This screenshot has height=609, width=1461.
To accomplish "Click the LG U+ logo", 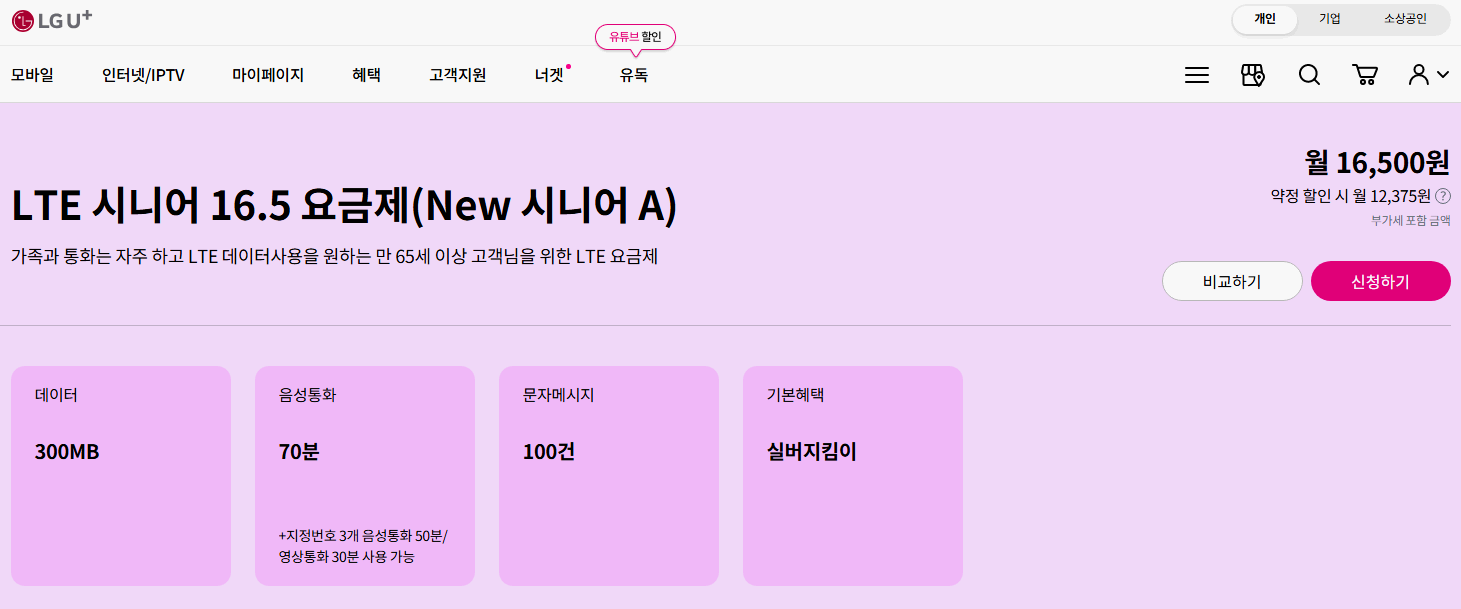I will (x=52, y=19).
